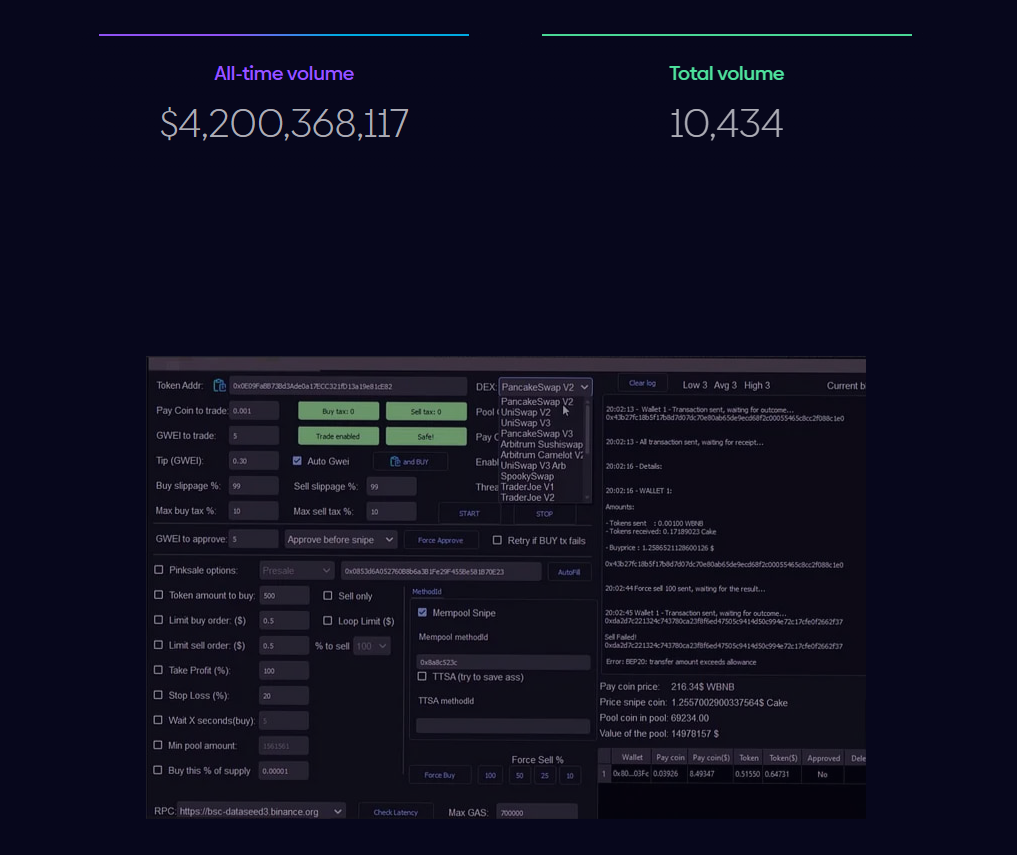
Task: Enable TTSA (try to save ass)
Action: tap(422, 676)
